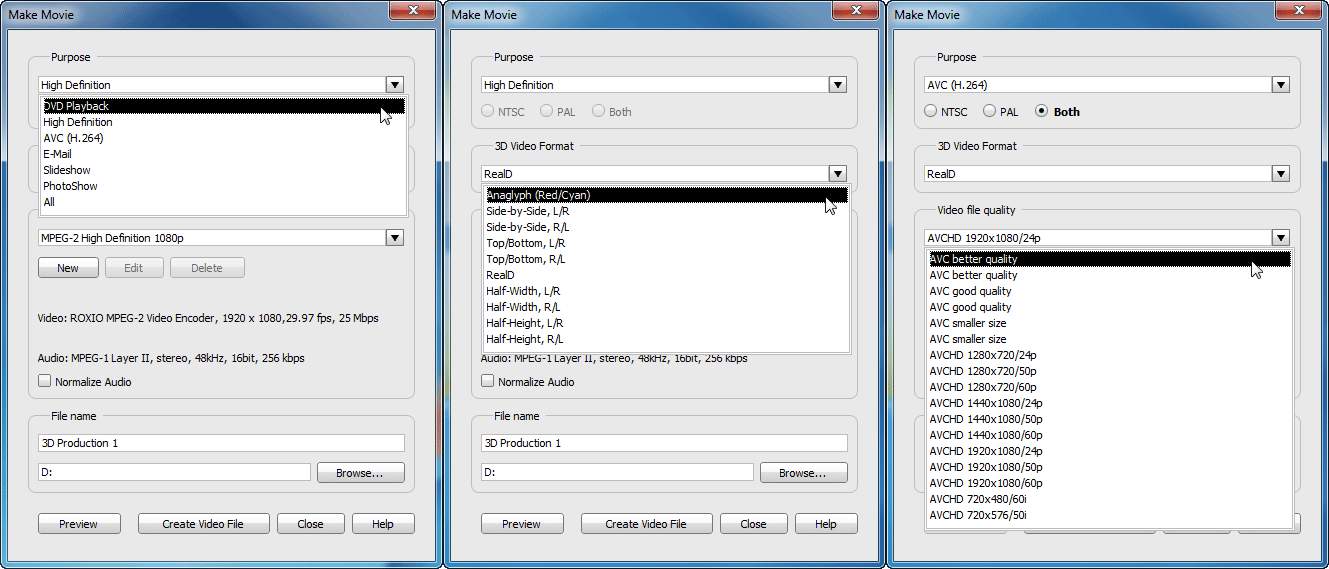
Task: Select Top/Bottom, R/L format
Action: [666, 259]
